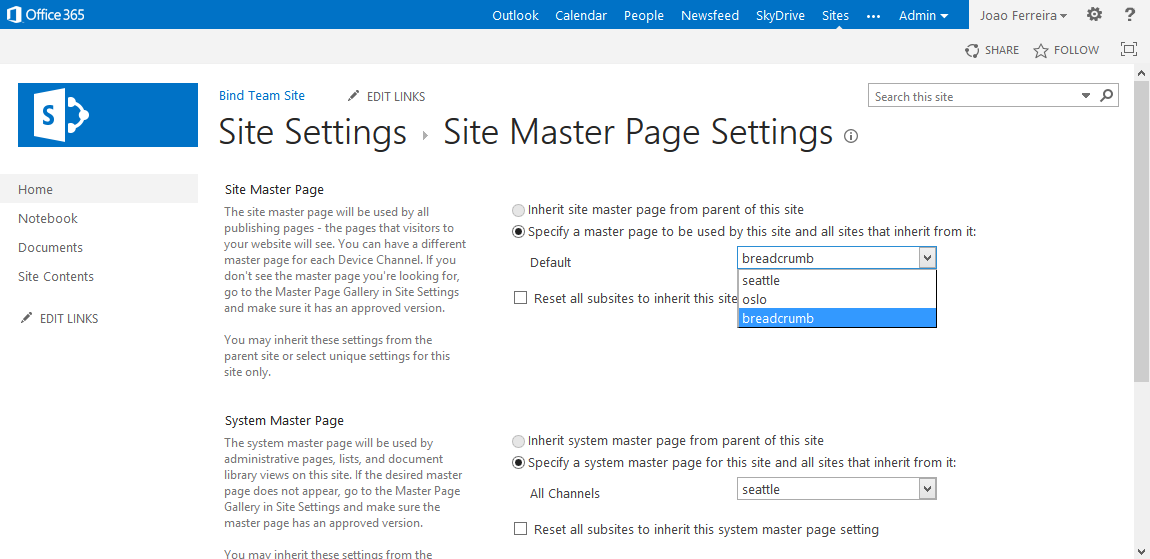Open Calendar from the top bar
The width and height of the screenshot is (1150, 559).
click(x=581, y=15)
